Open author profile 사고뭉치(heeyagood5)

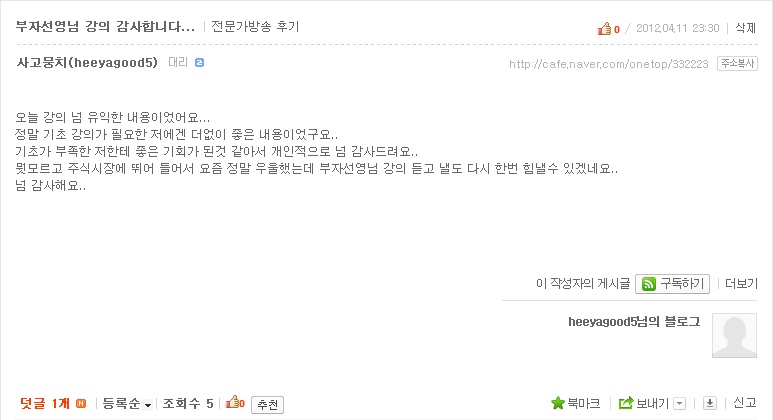click(87, 63)
